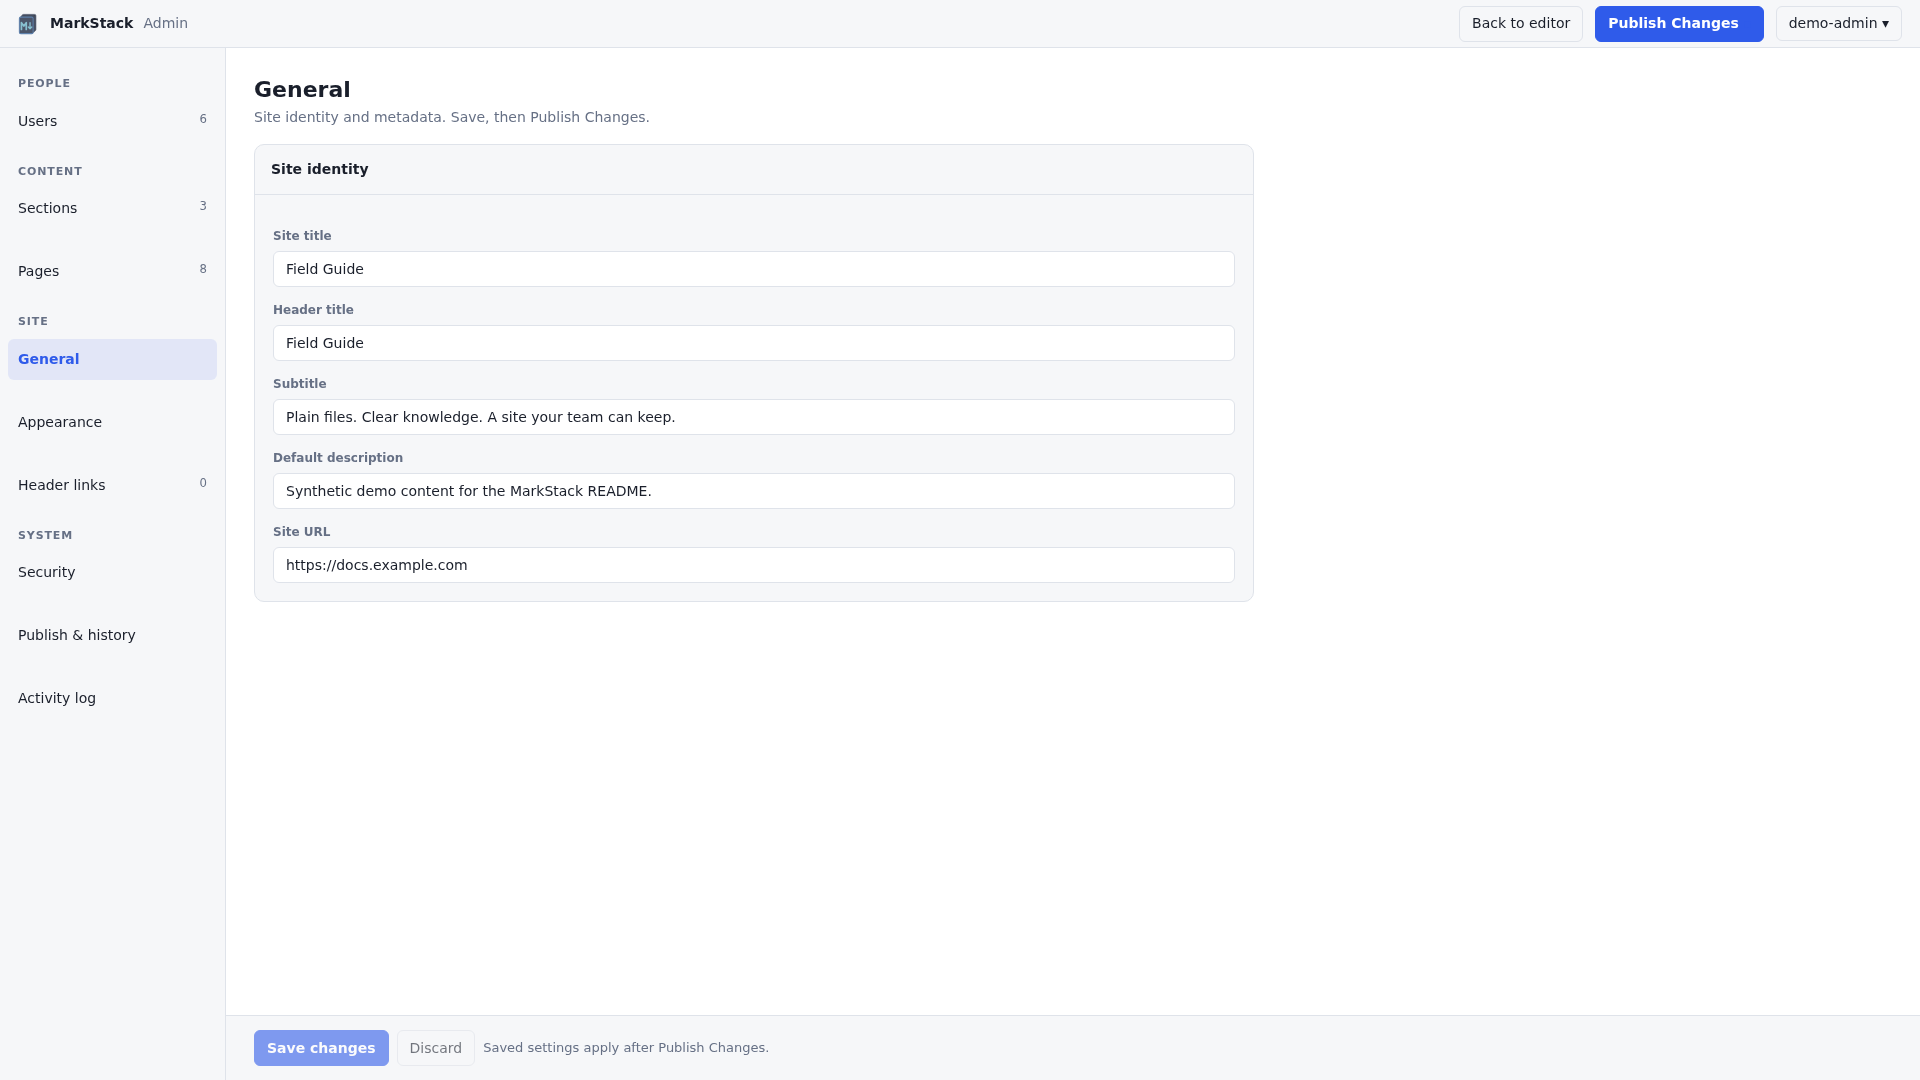Click into the Header title input
The width and height of the screenshot is (1920, 1080).
point(754,343)
